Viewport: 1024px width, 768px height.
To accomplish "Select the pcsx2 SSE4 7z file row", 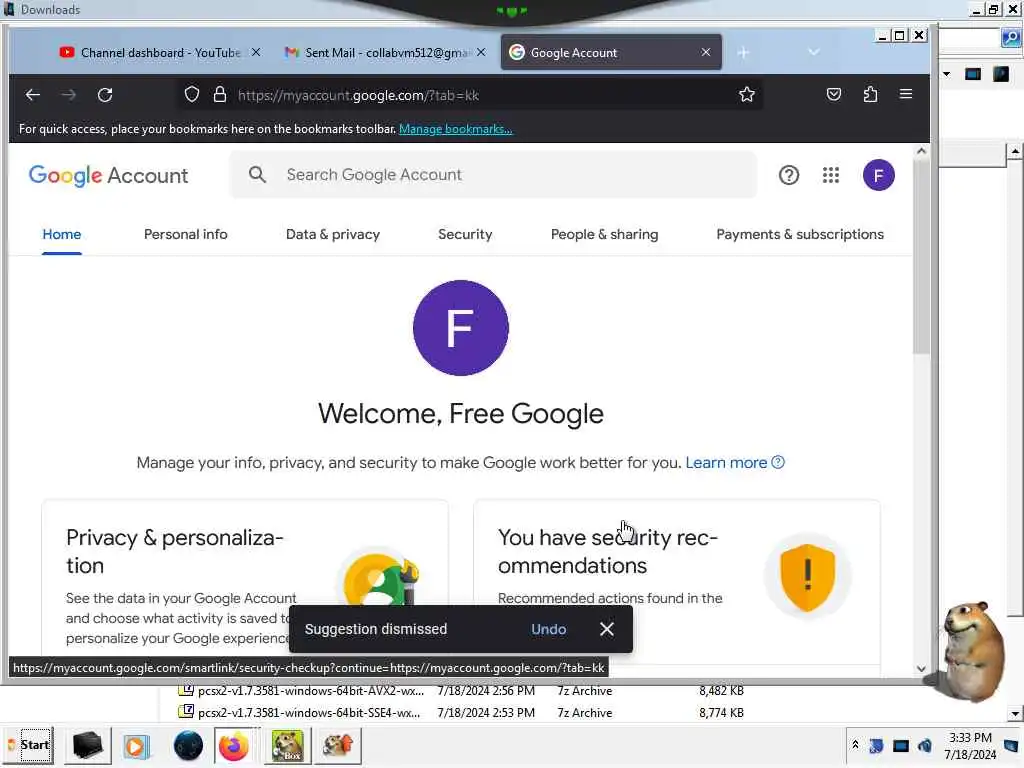I will point(461,713).
